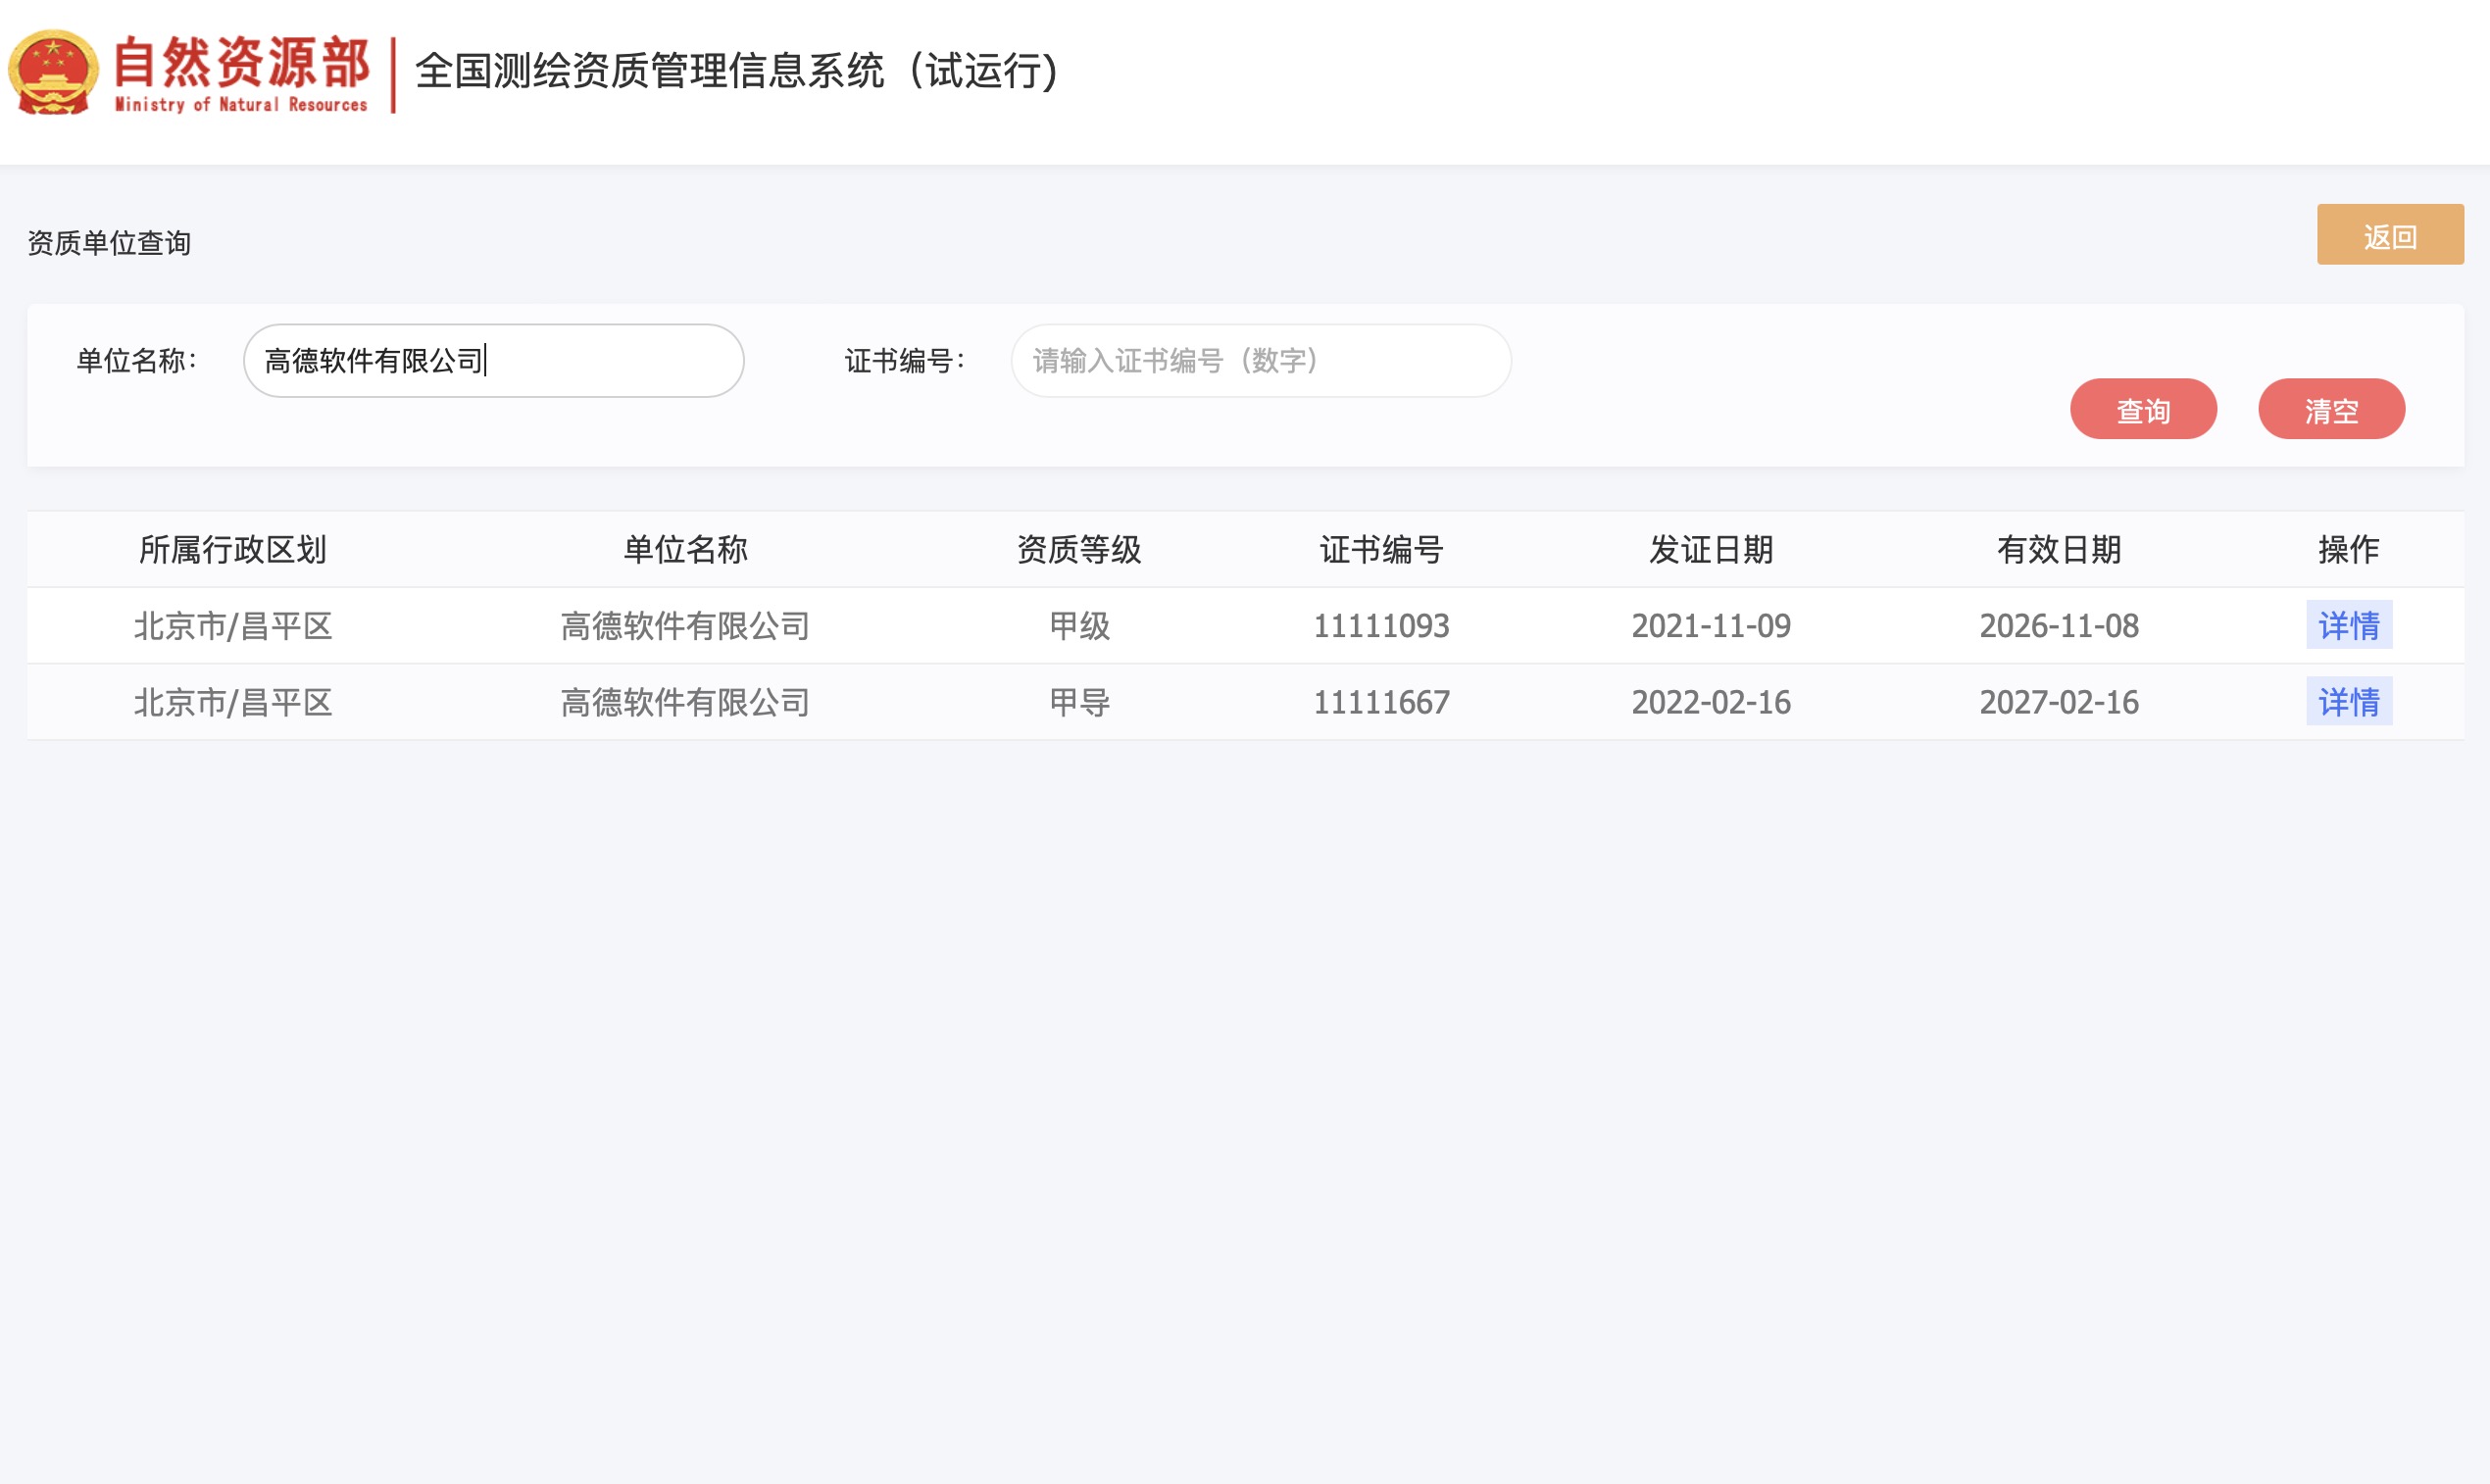Click certificate number 11111093
The height and width of the screenshot is (1484, 2490).
tap(1381, 626)
